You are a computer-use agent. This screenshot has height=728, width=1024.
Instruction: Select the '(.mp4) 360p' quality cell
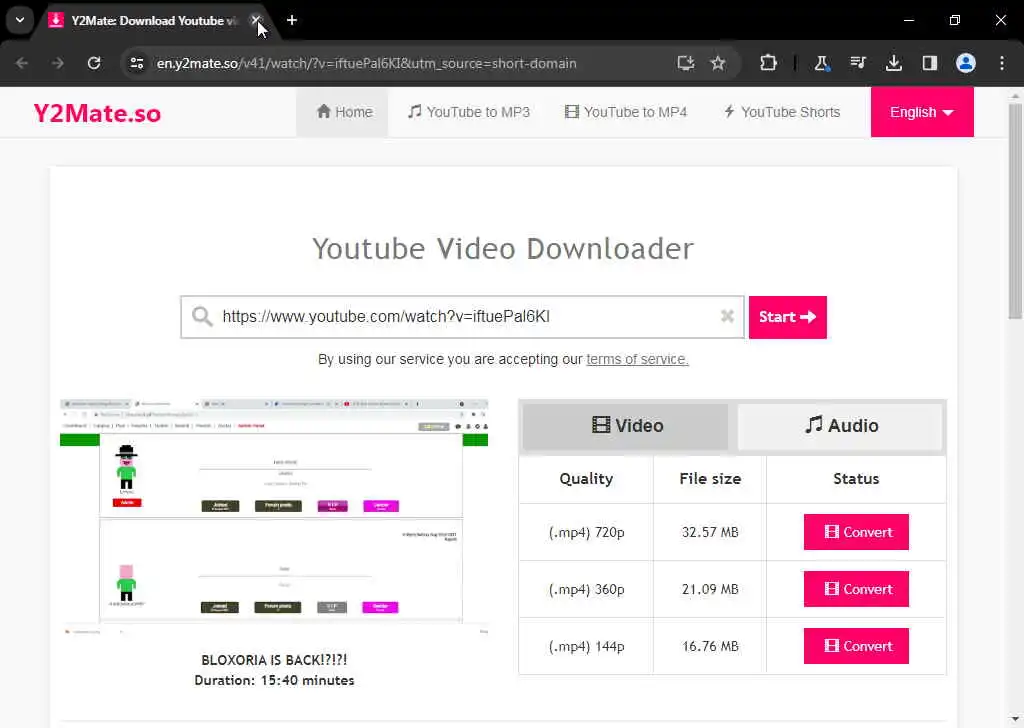pos(586,589)
